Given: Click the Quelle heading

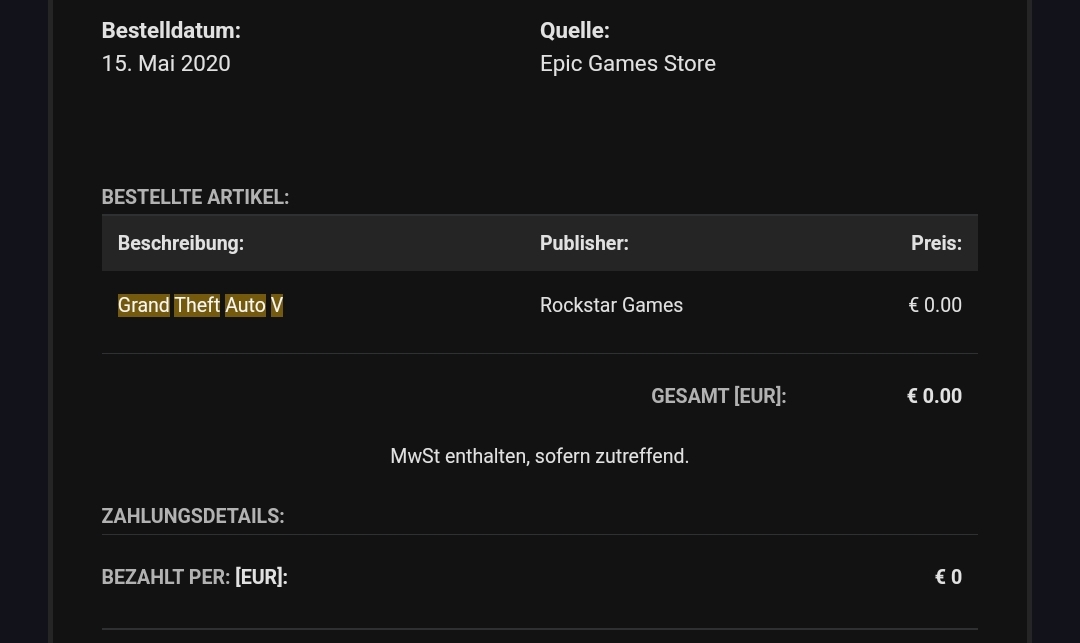Looking at the screenshot, I should [574, 30].
